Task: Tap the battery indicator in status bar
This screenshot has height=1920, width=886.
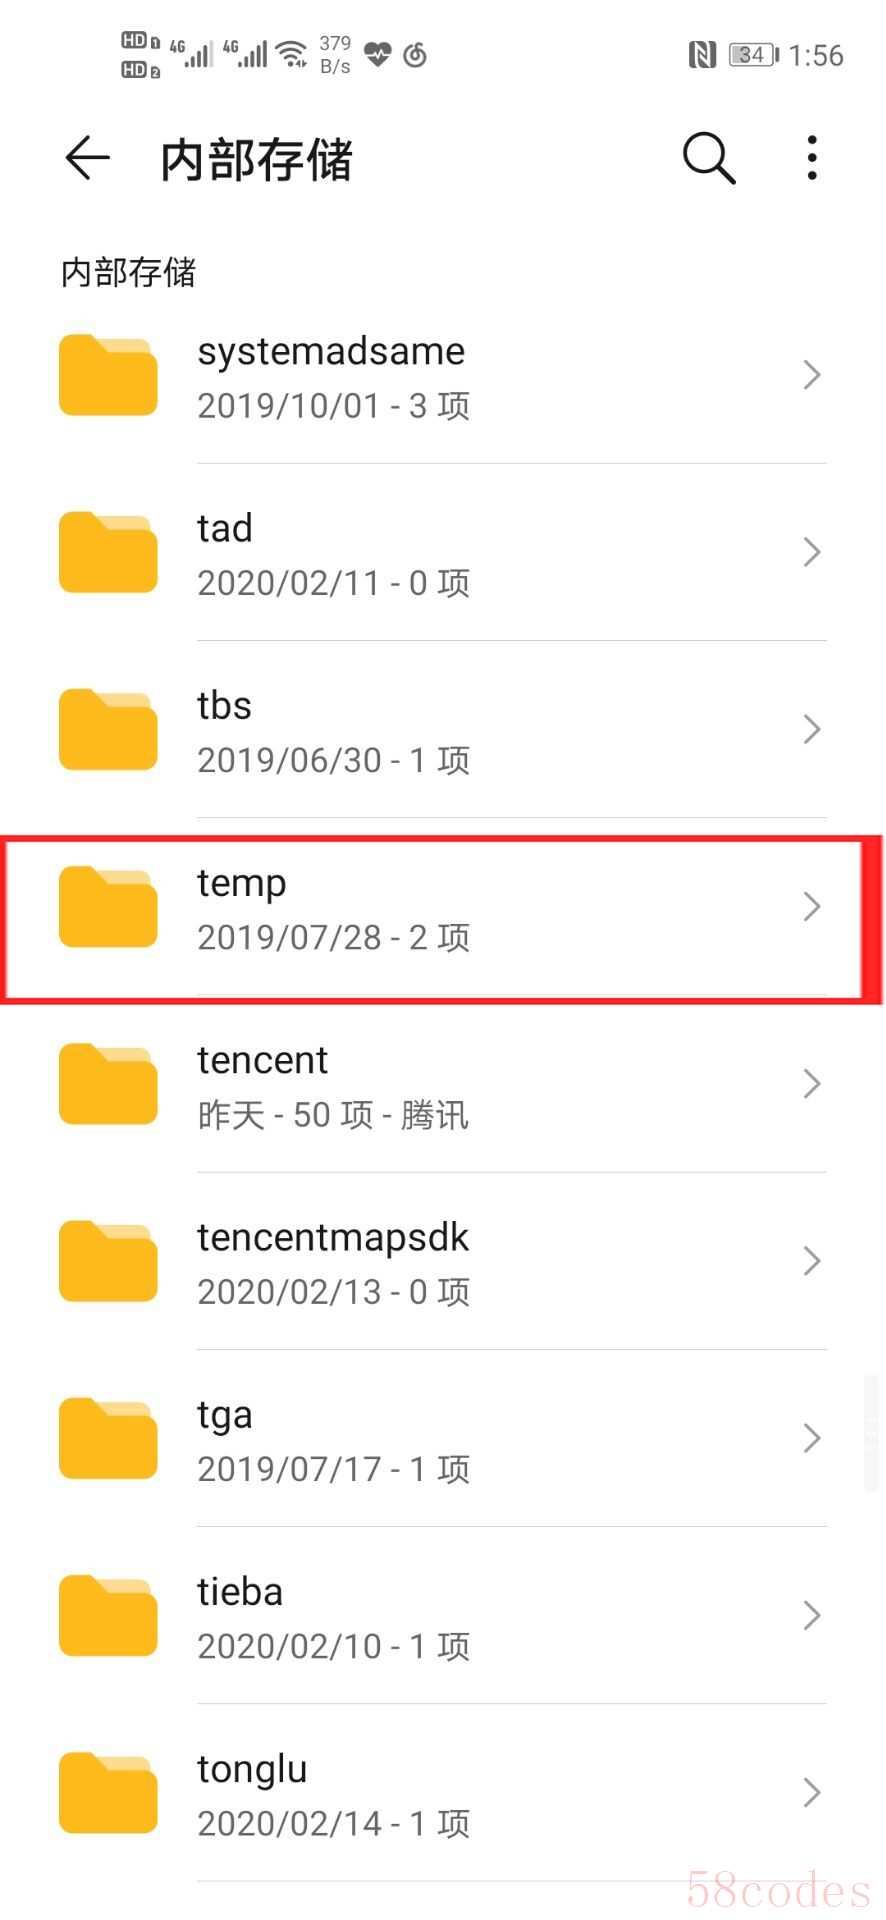Action: 753,55
